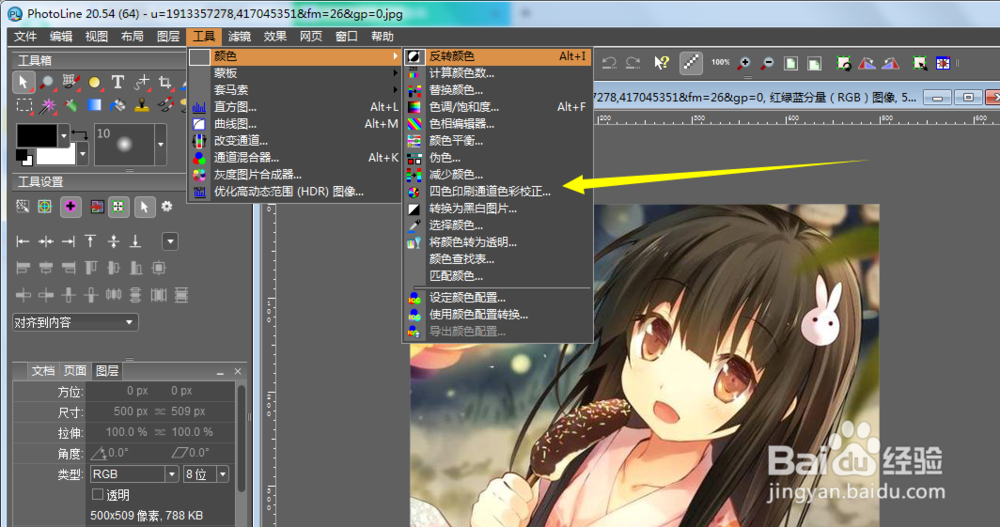Click the gear icon in tool settings

pos(167,206)
